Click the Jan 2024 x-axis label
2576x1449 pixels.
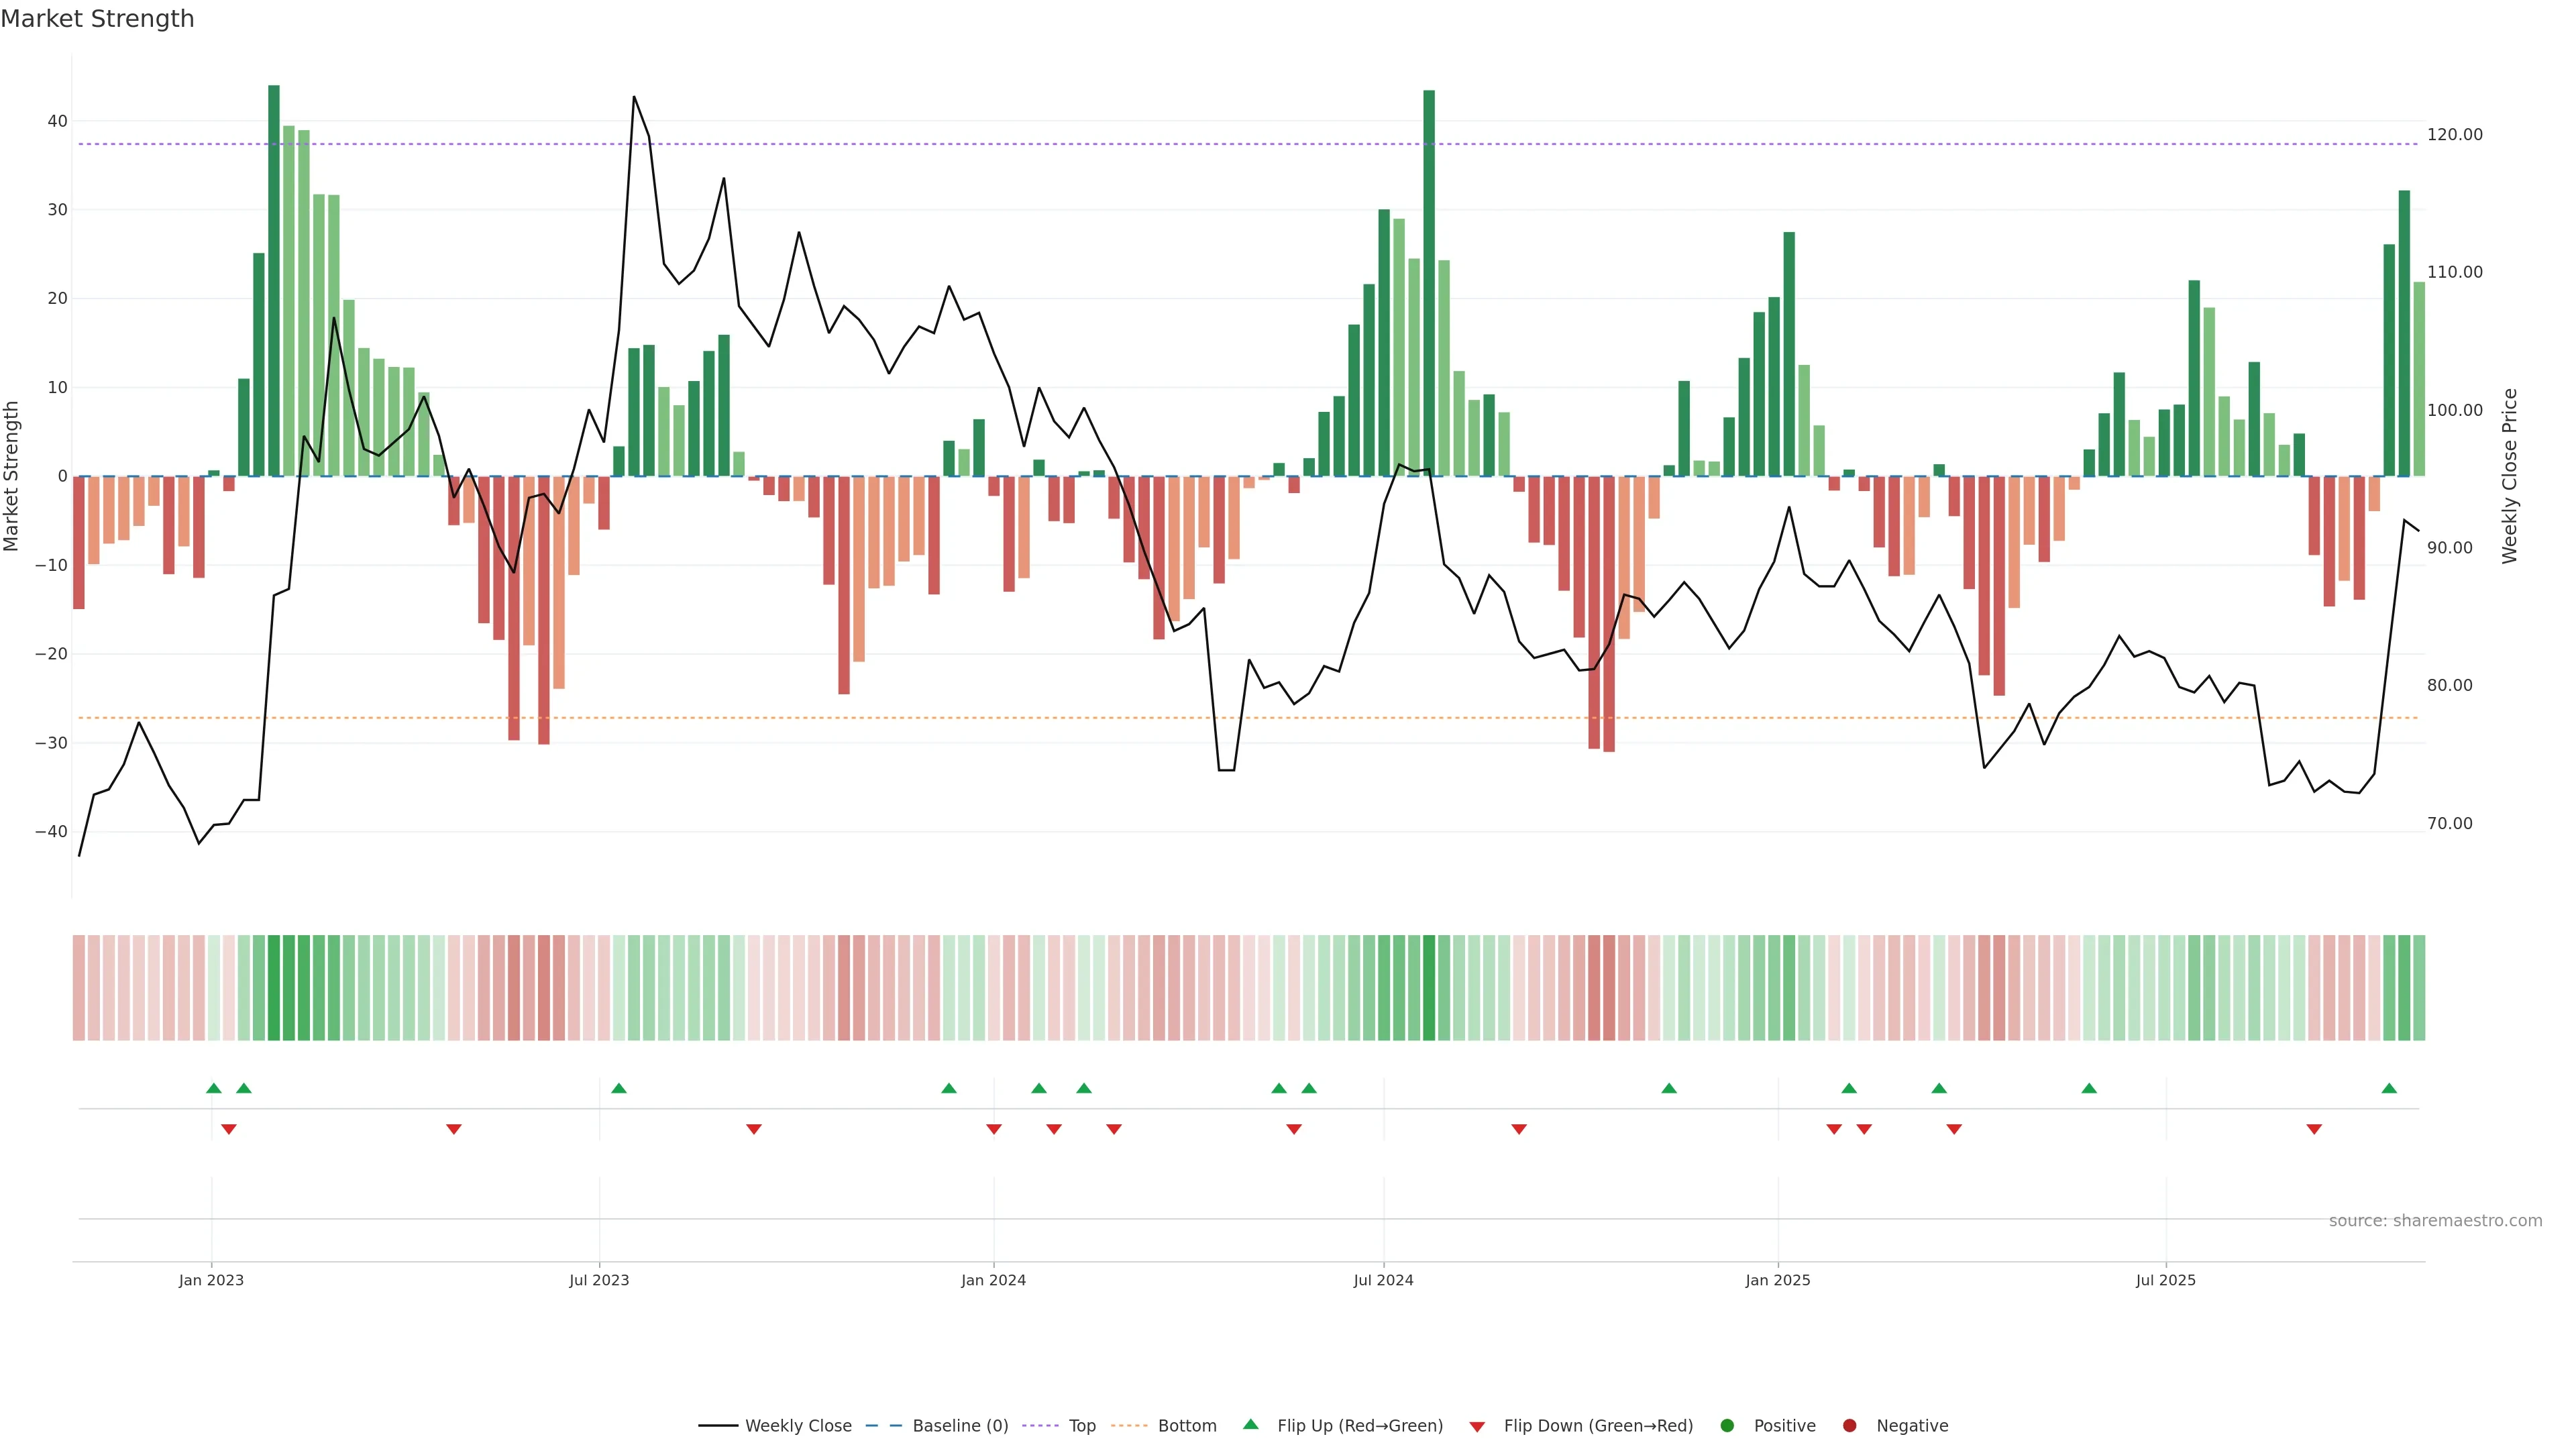[x=993, y=1280]
